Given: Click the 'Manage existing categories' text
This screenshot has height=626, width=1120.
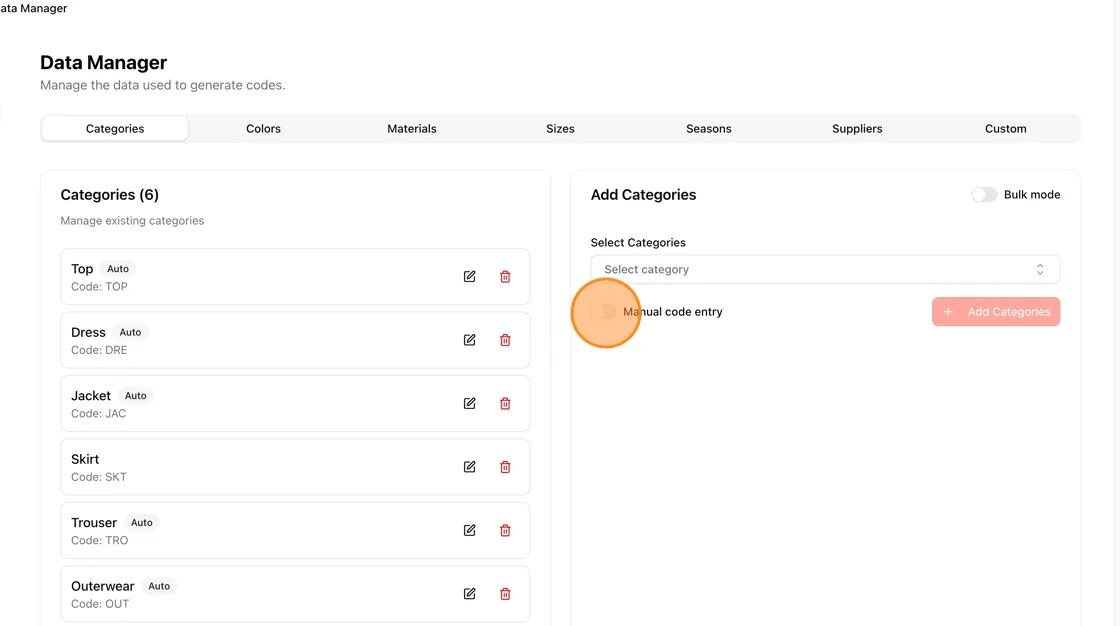Looking at the screenshot, I should [x=132, y=221].
